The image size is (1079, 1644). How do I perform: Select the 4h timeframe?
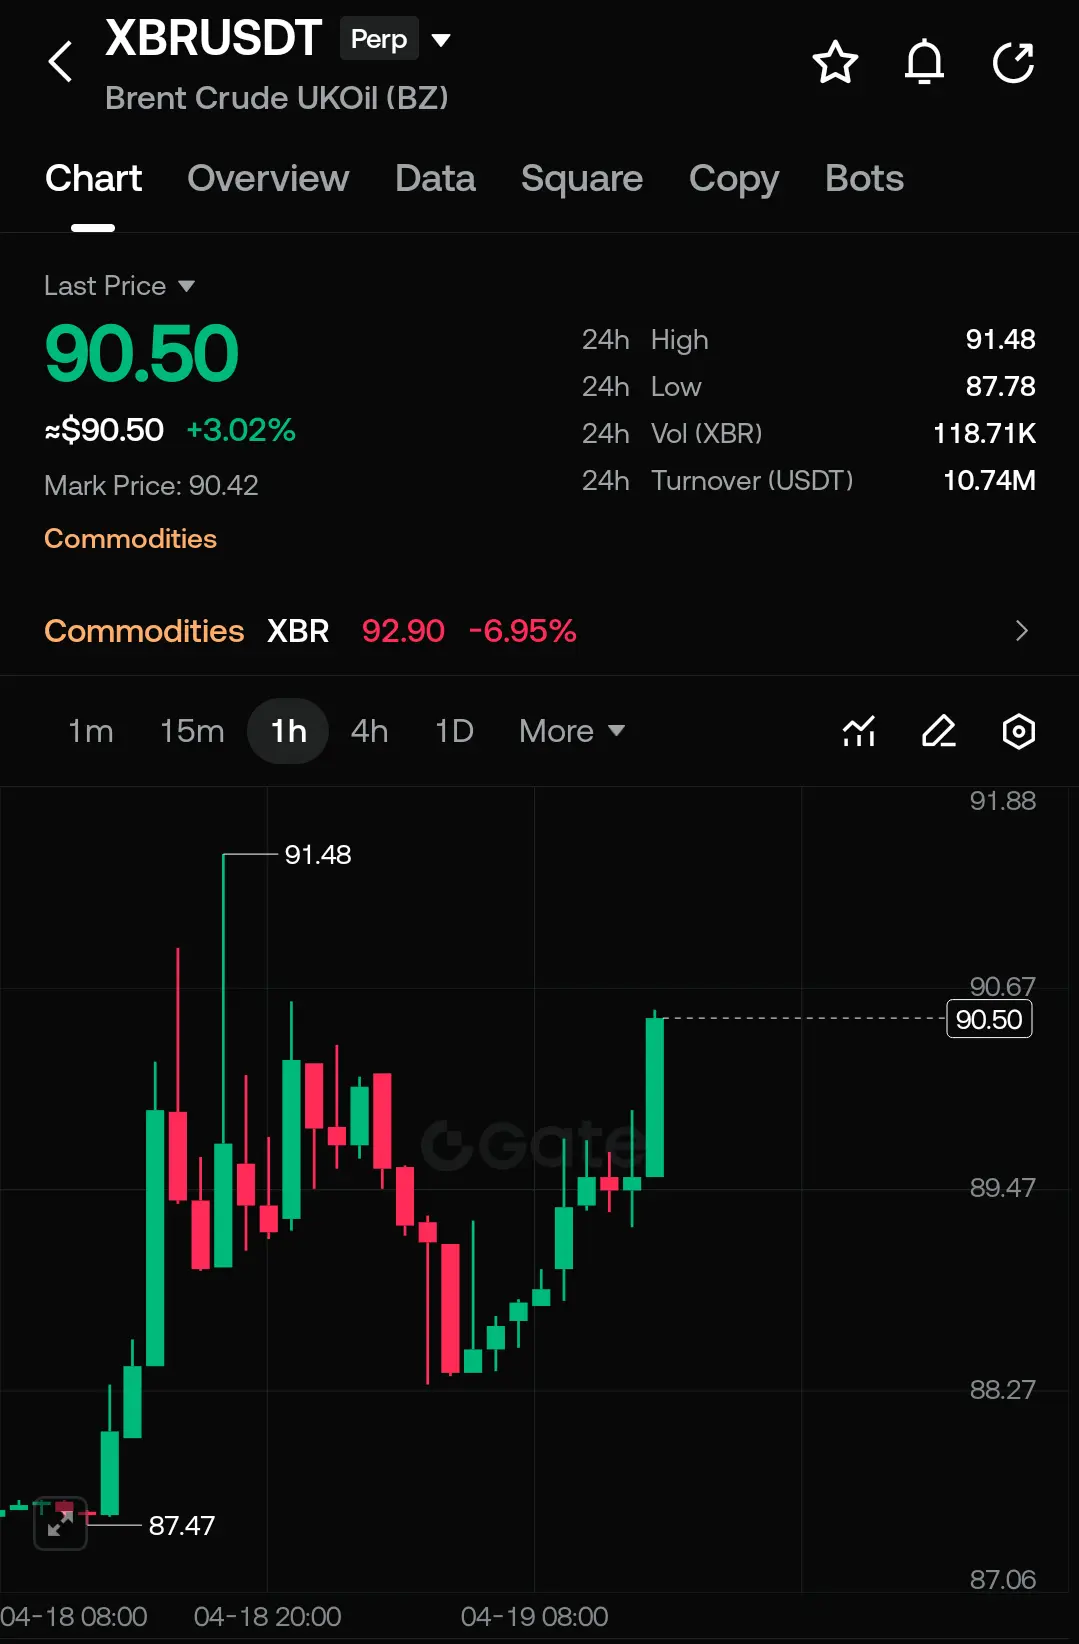[x=369, y=731]
